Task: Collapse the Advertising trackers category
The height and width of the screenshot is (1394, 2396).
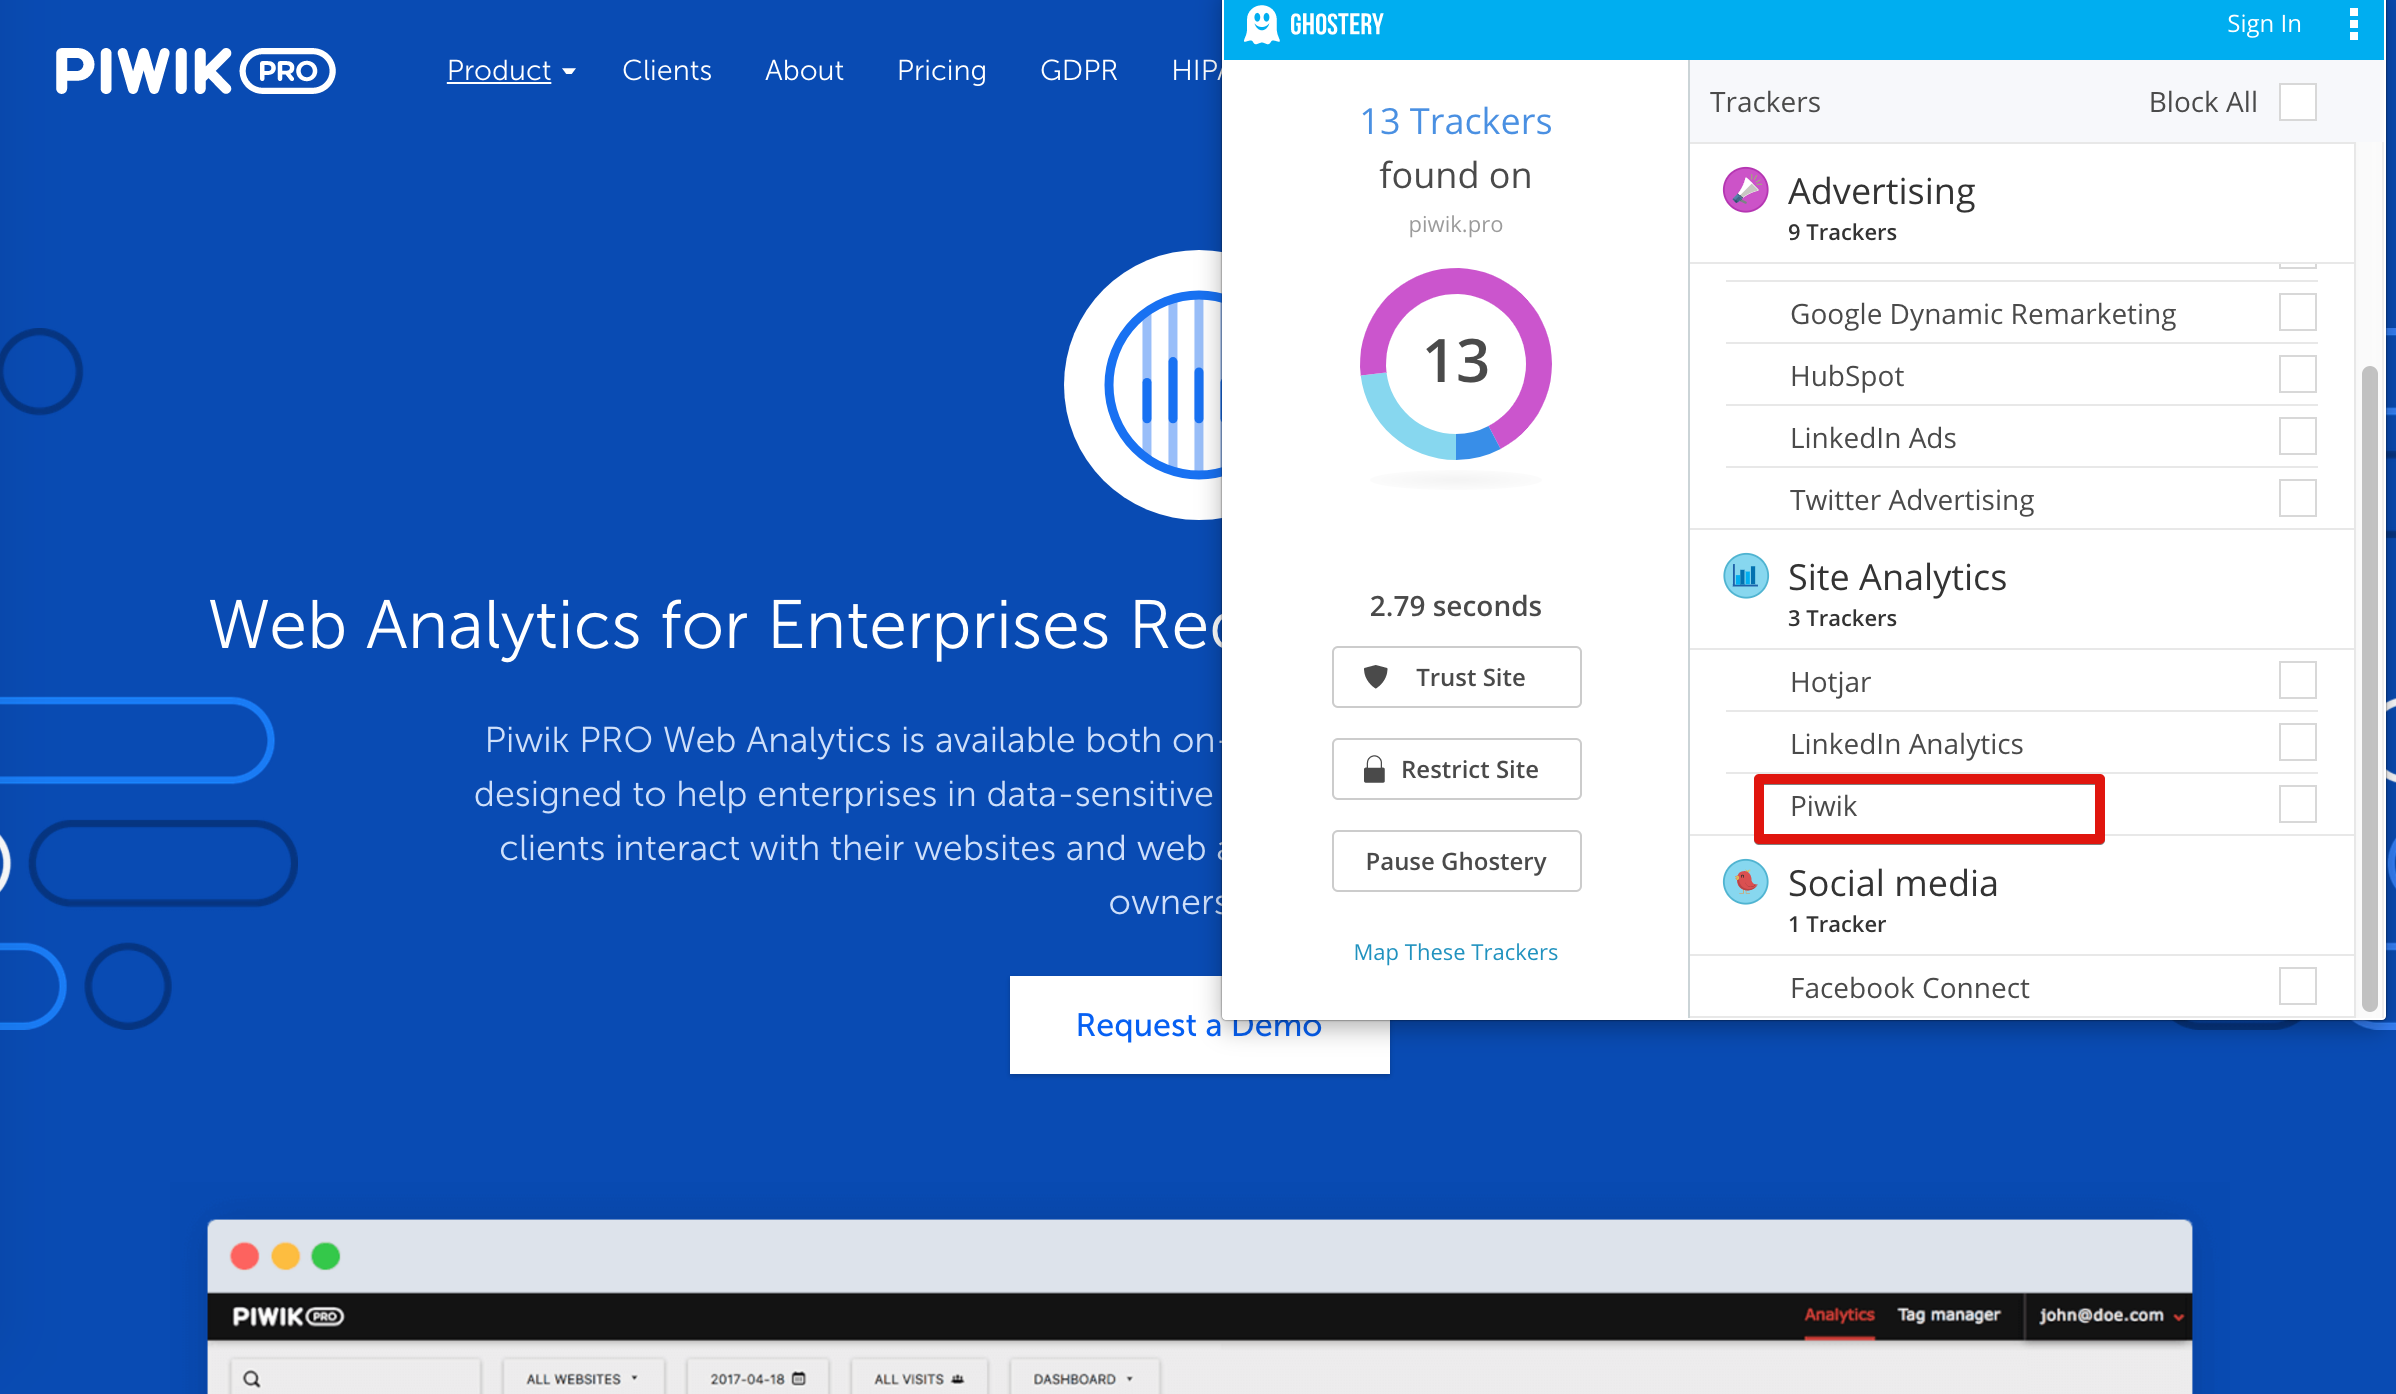Action: [2022, 205]
